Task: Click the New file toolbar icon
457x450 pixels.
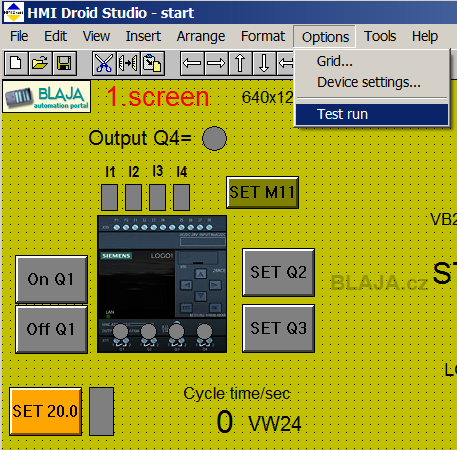Action: coord(16,63)
